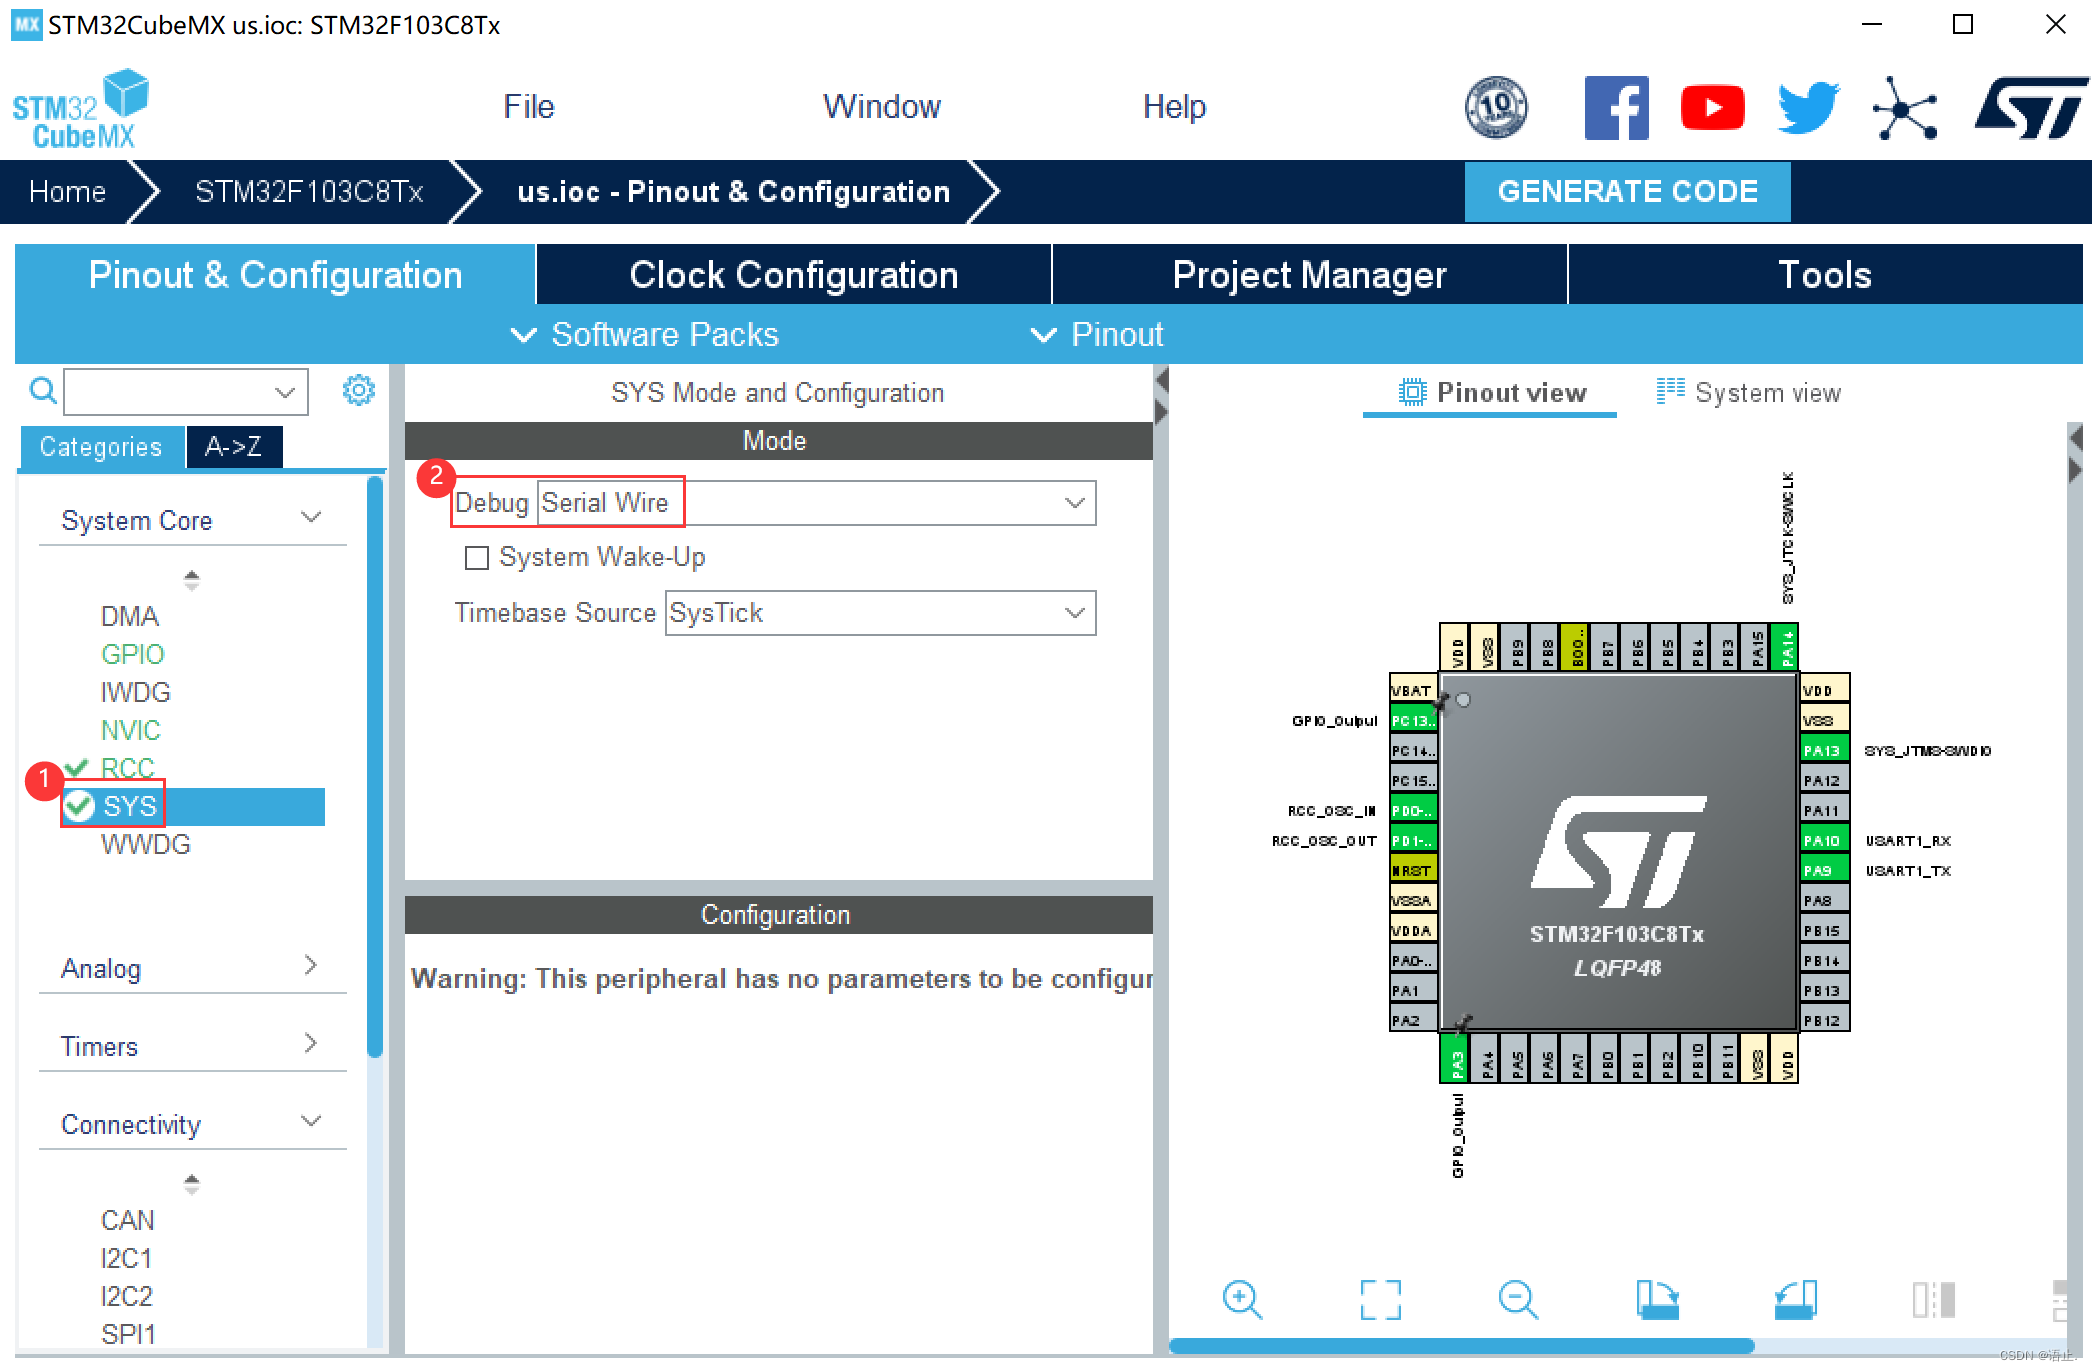Fit the chip diagram to the view
The image size is (2092, 1371).
pos(1381,1299)
